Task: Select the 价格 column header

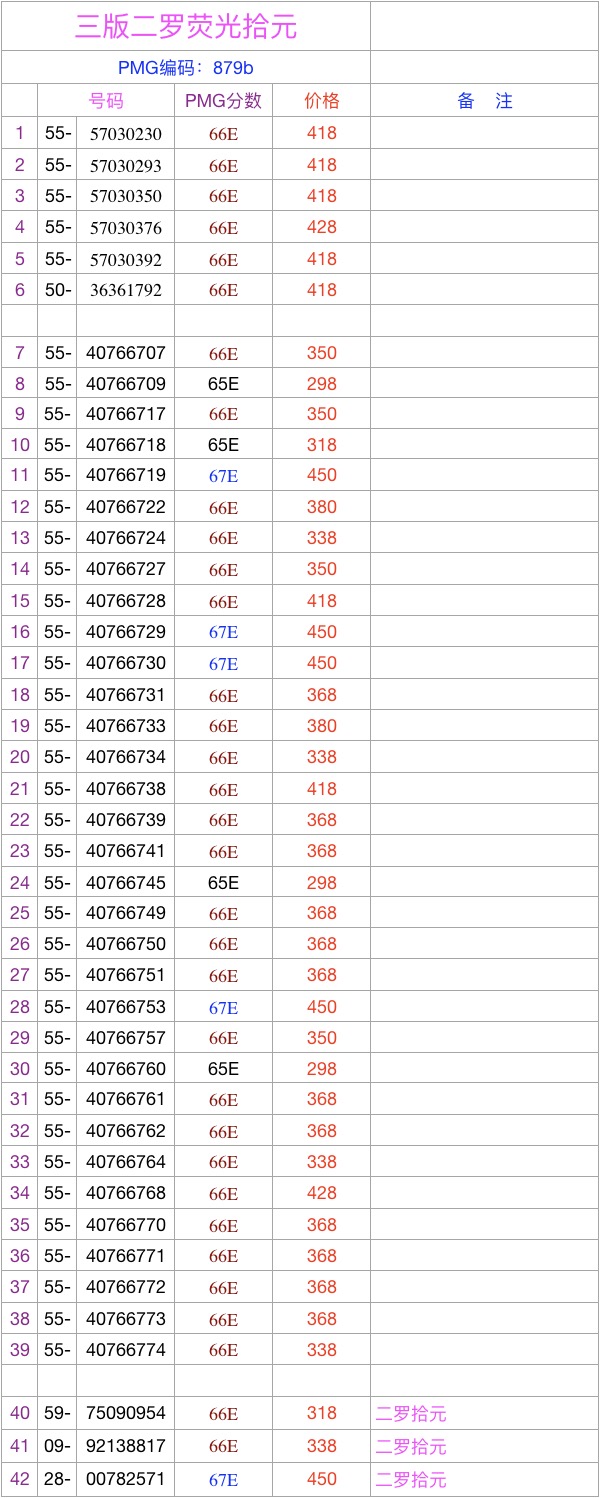Action: tap(321, 101)
